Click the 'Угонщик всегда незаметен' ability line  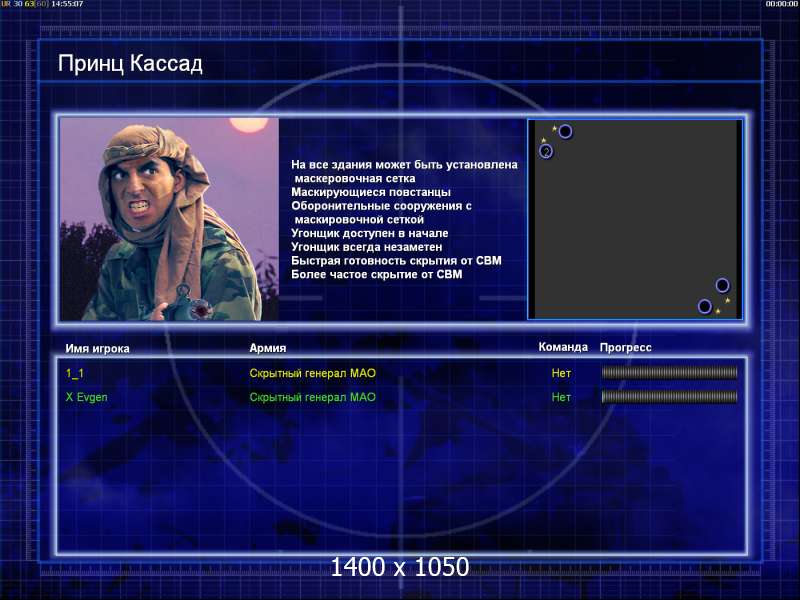(x=366, y=246)
